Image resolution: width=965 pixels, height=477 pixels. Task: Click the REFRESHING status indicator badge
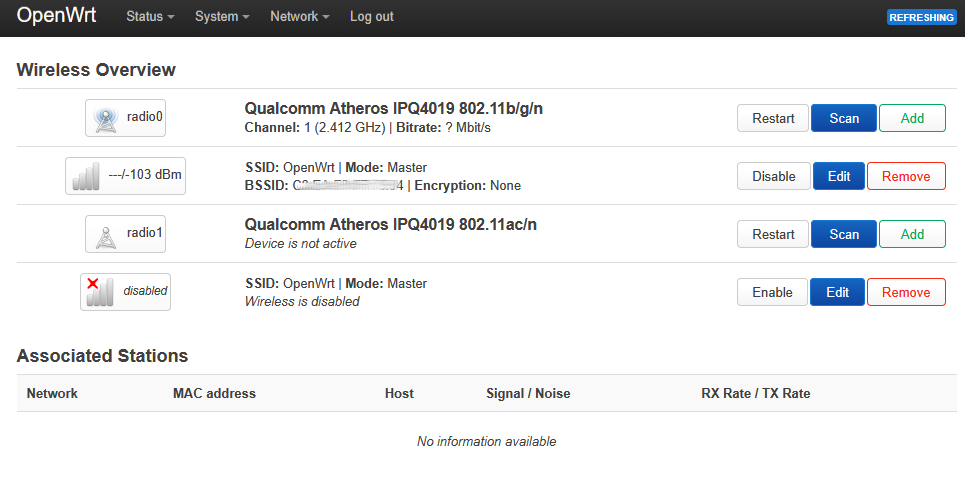[921, 17]
